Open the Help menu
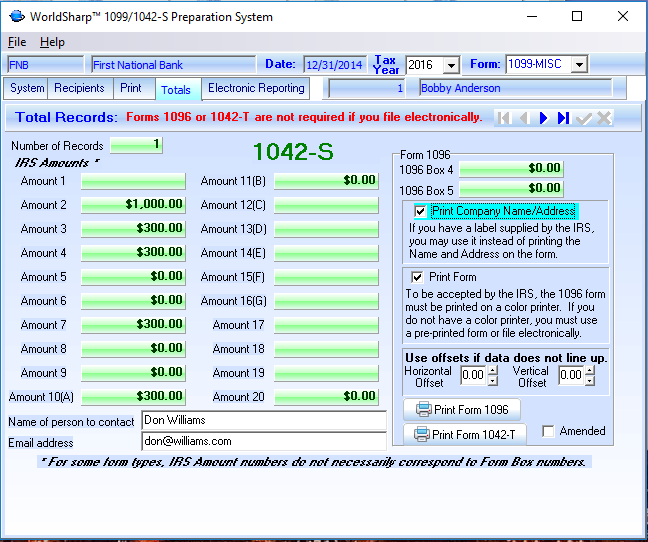Image resolution: width=648 pixels, height=542 pixels. tap(52, 42)
